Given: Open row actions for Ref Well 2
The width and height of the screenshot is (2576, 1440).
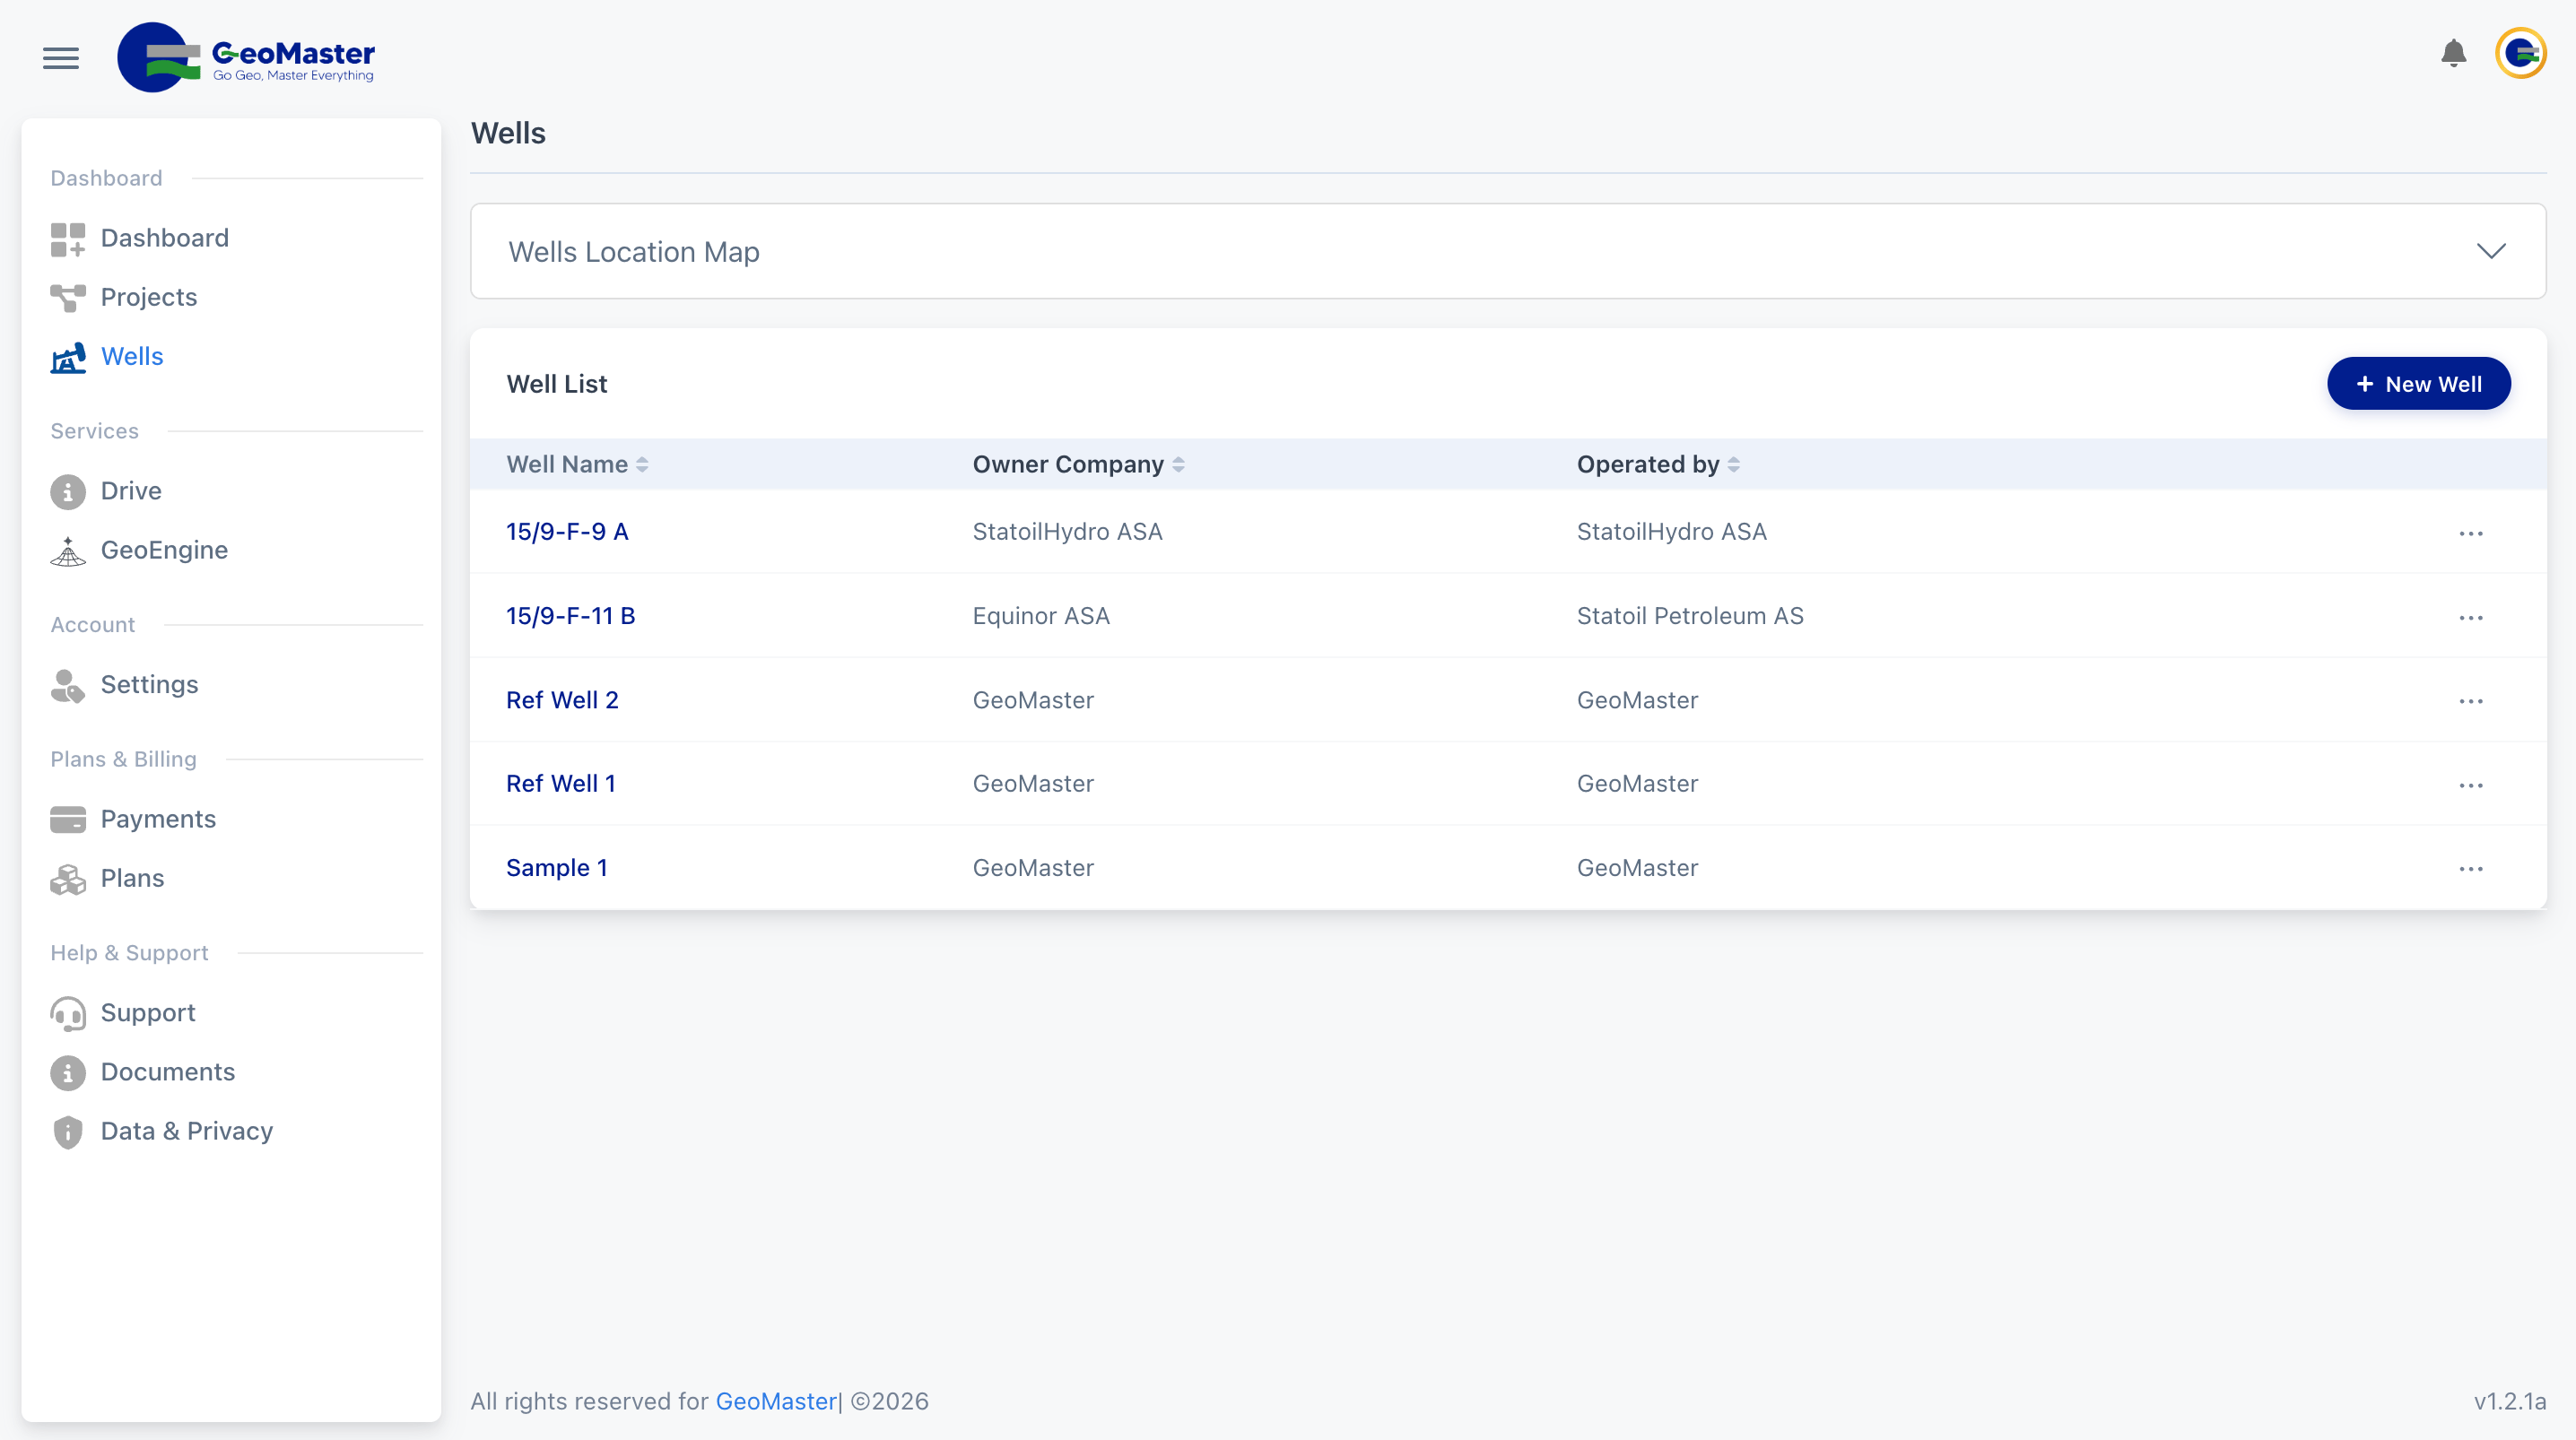Looking at the screenshot, I should pyautogui.click(x=2471, y=701).
